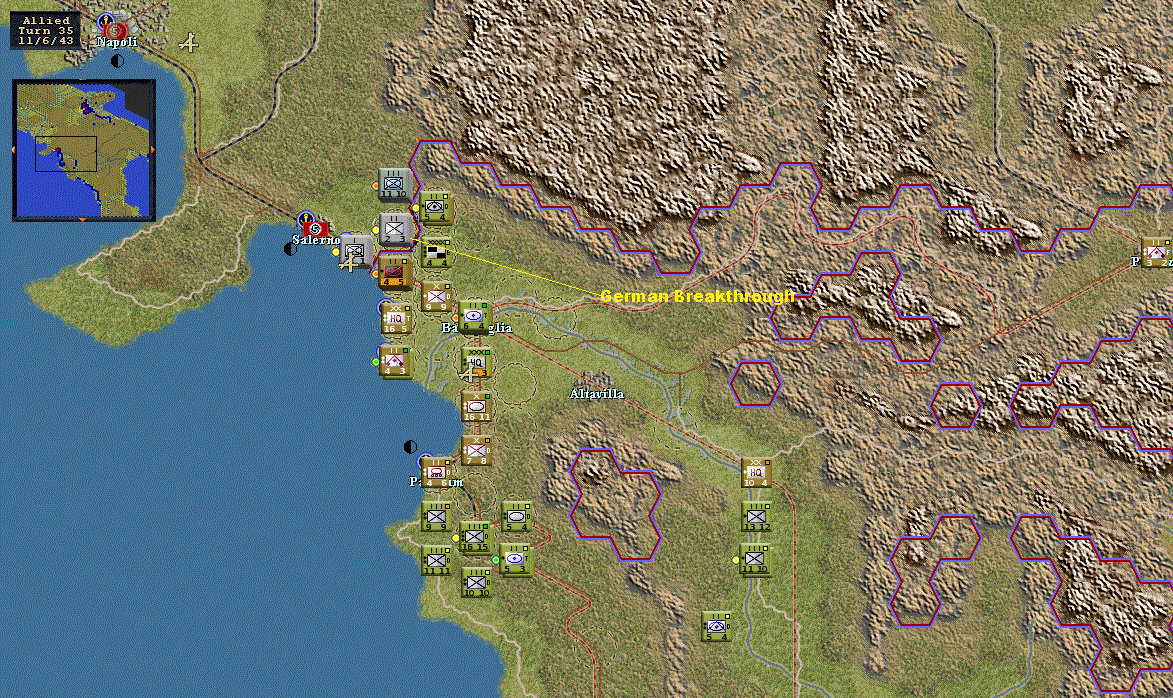Select the 7-8 infantry brigade

(476, 451)
